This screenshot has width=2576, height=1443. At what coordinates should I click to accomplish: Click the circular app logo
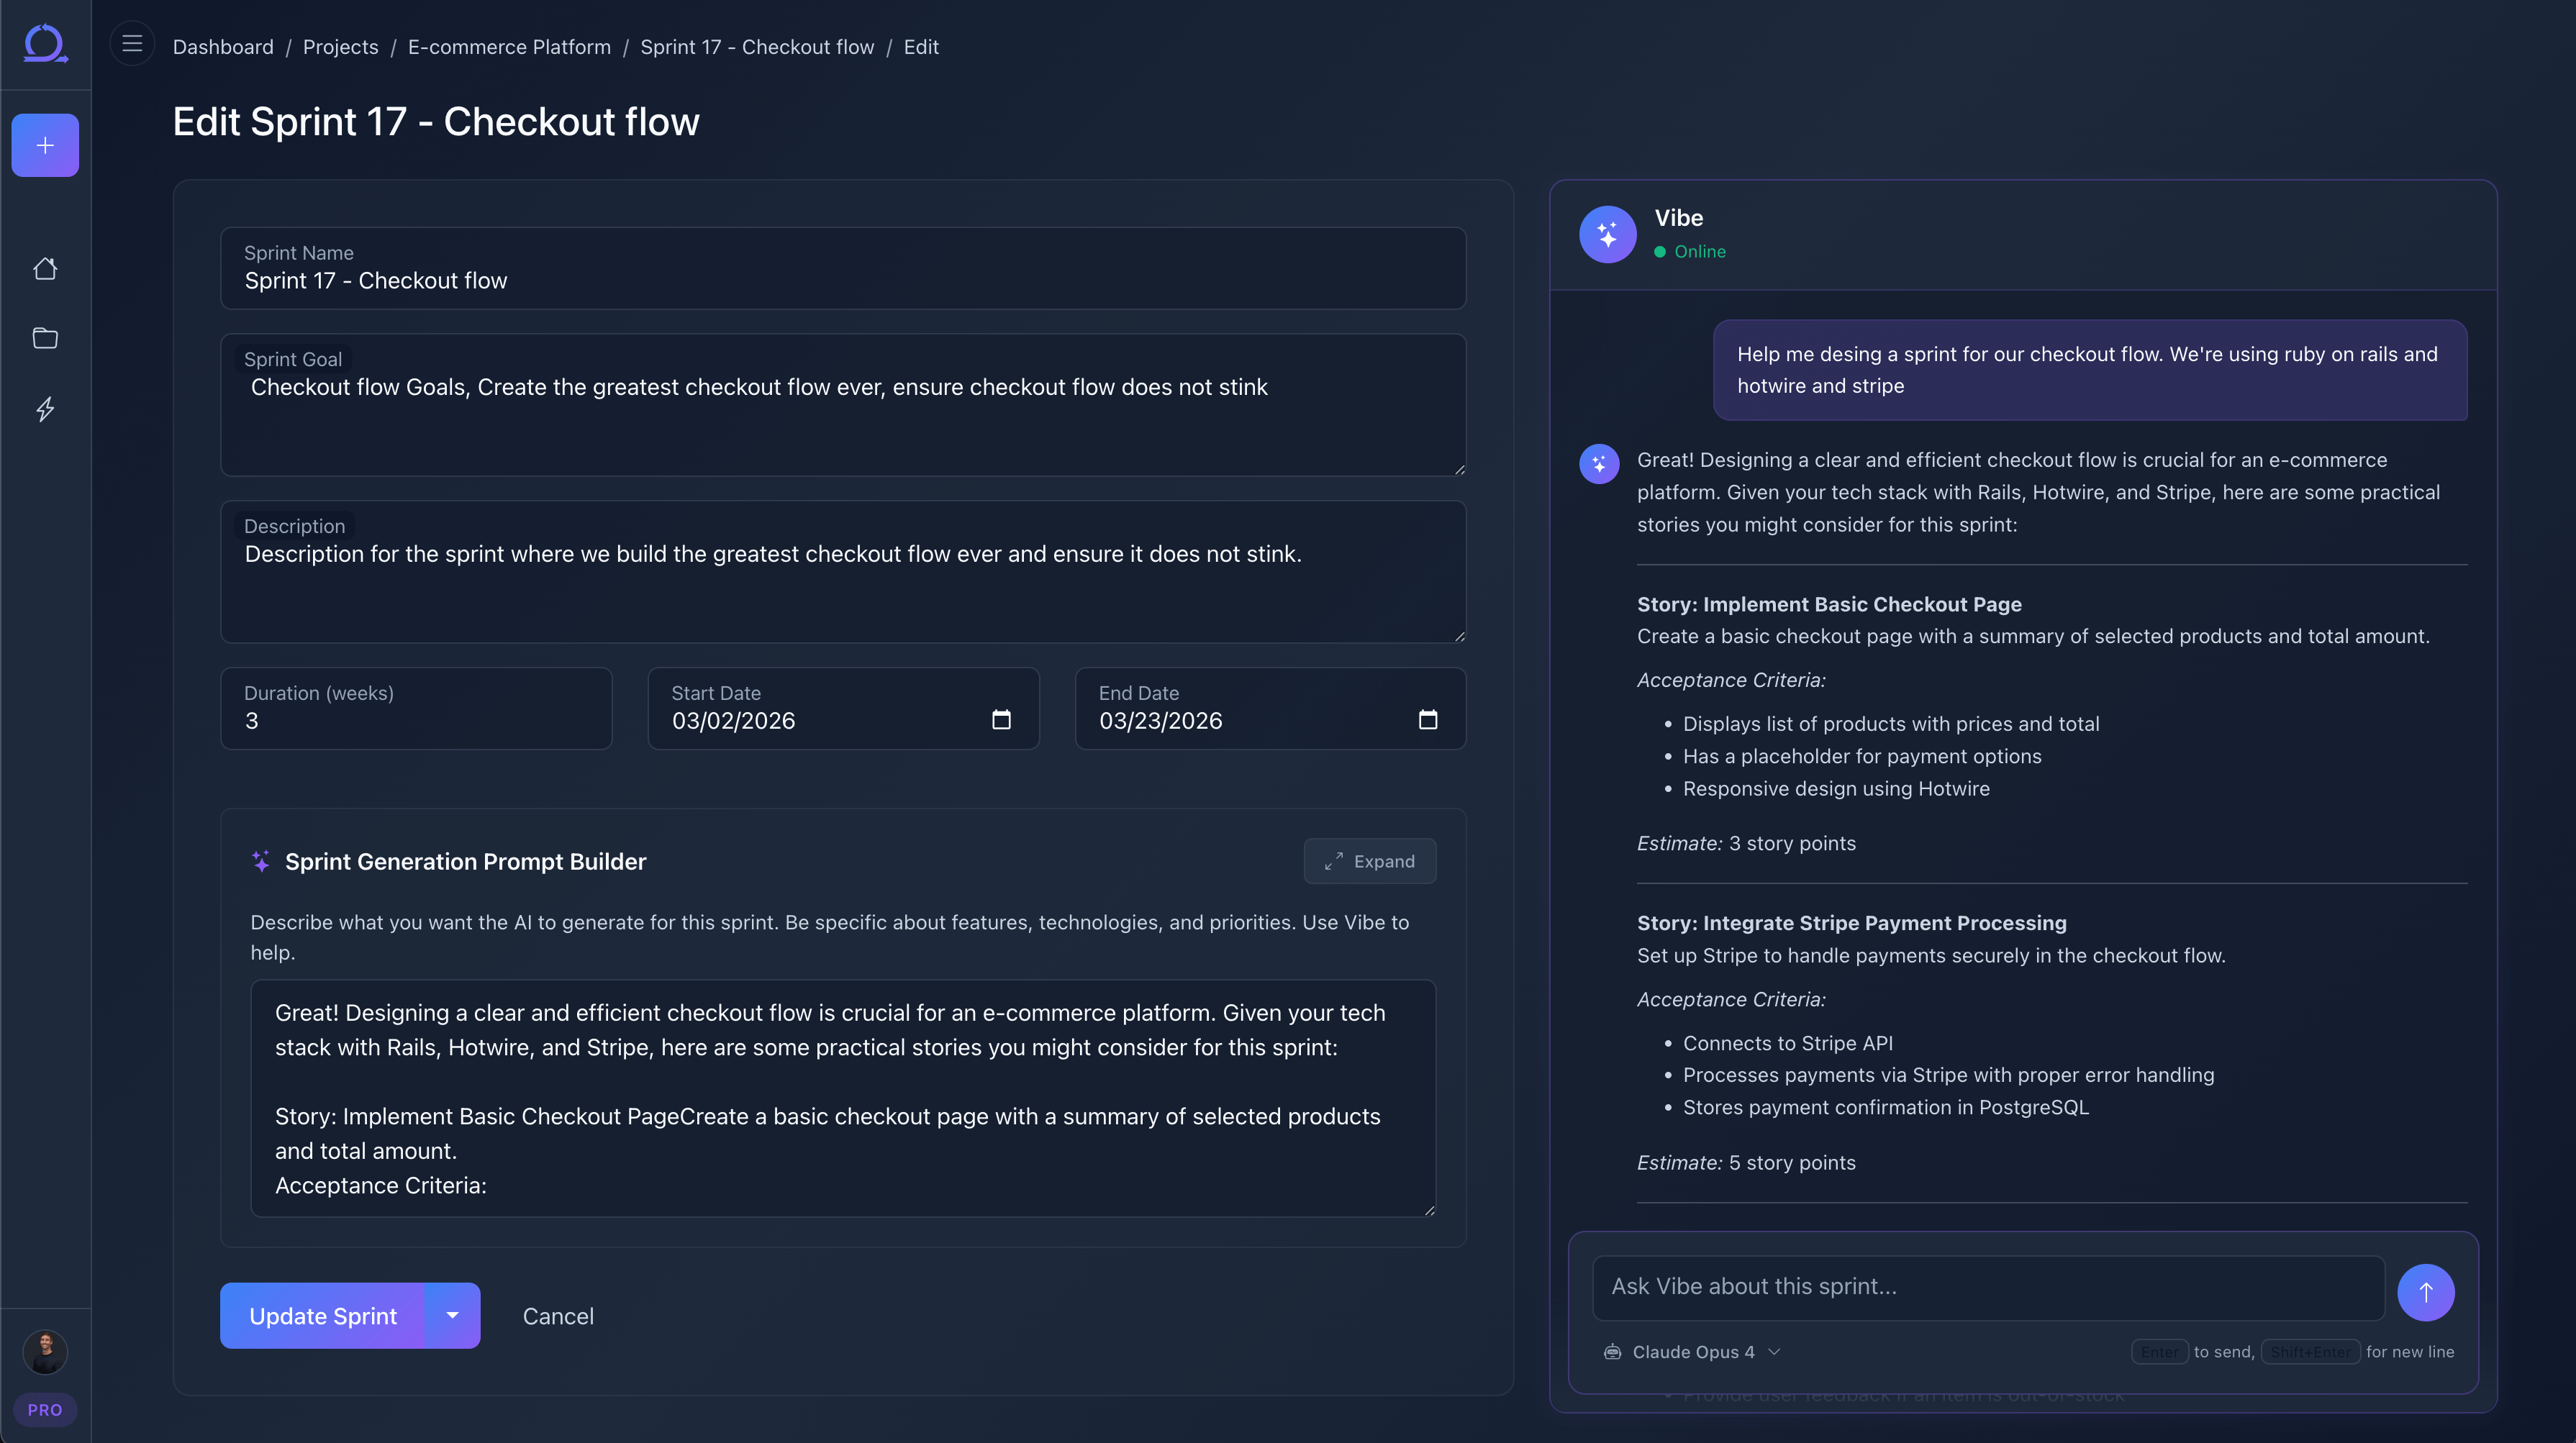pyautogui.click(x=45, y=43)
